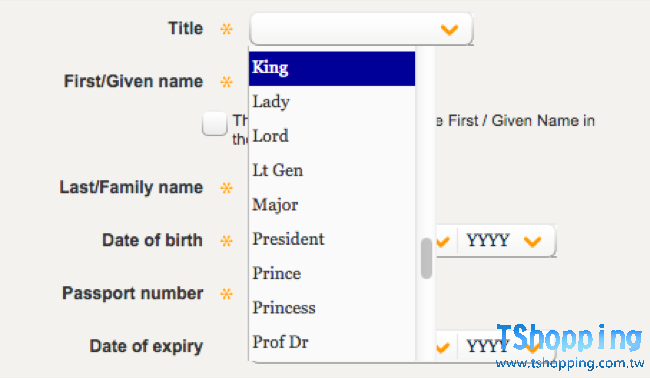Tick the First/Given Name checkbox
Viewport: 650px width, 378px height.
pyautogui.click(x=214, y=124)
